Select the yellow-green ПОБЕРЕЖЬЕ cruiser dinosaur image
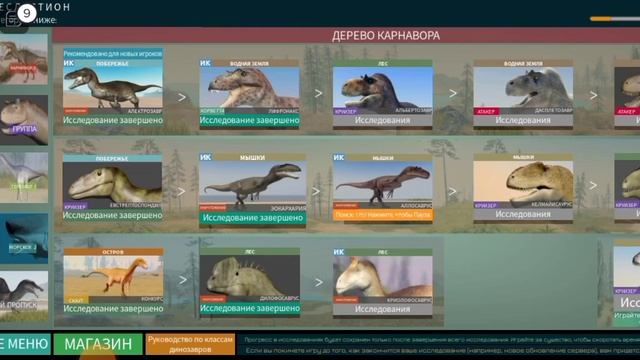640x360 pixels. click(113, 182)
